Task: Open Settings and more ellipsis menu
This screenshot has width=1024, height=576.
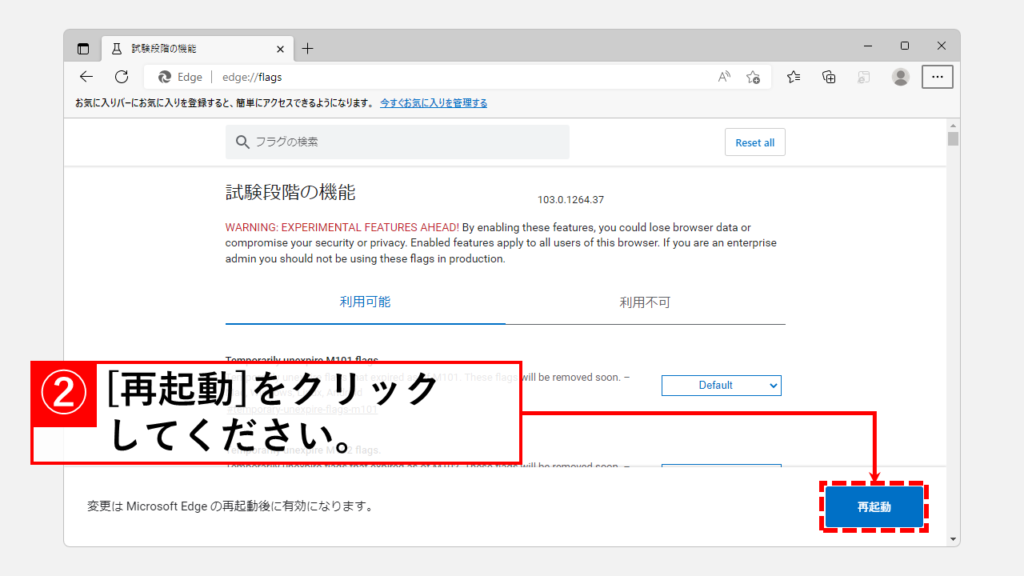Action: tap(937, 77)
